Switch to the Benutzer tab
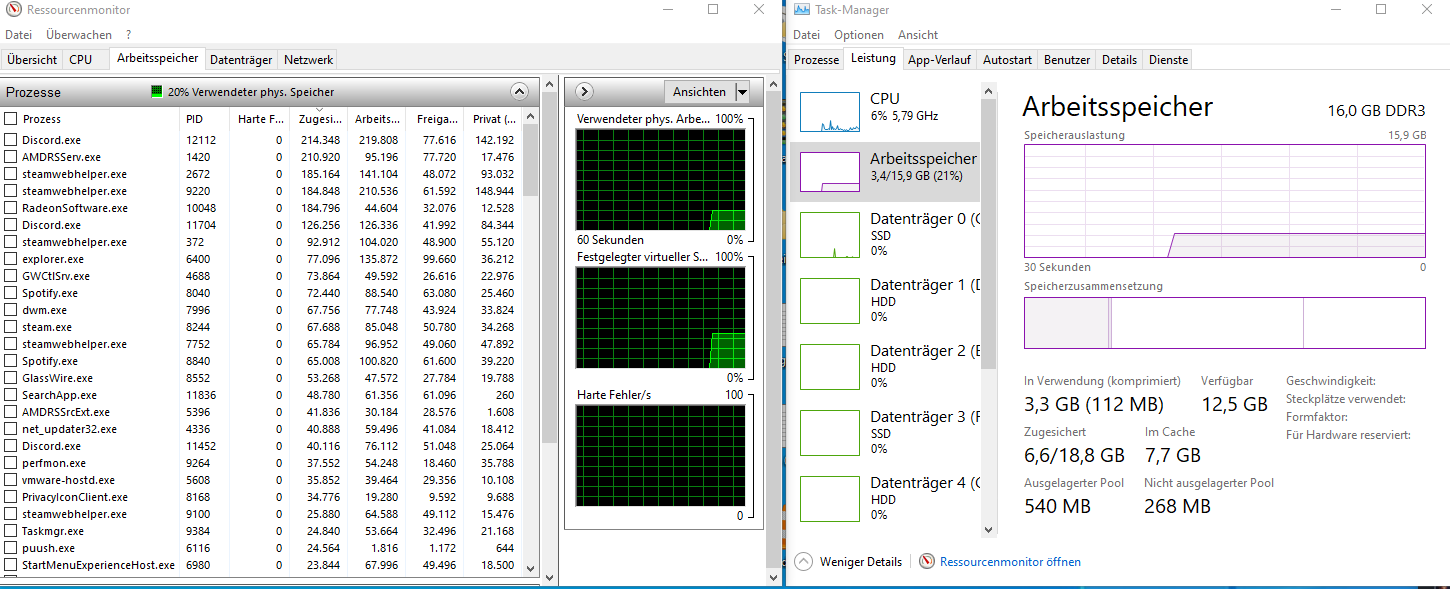 point(1067,60)
